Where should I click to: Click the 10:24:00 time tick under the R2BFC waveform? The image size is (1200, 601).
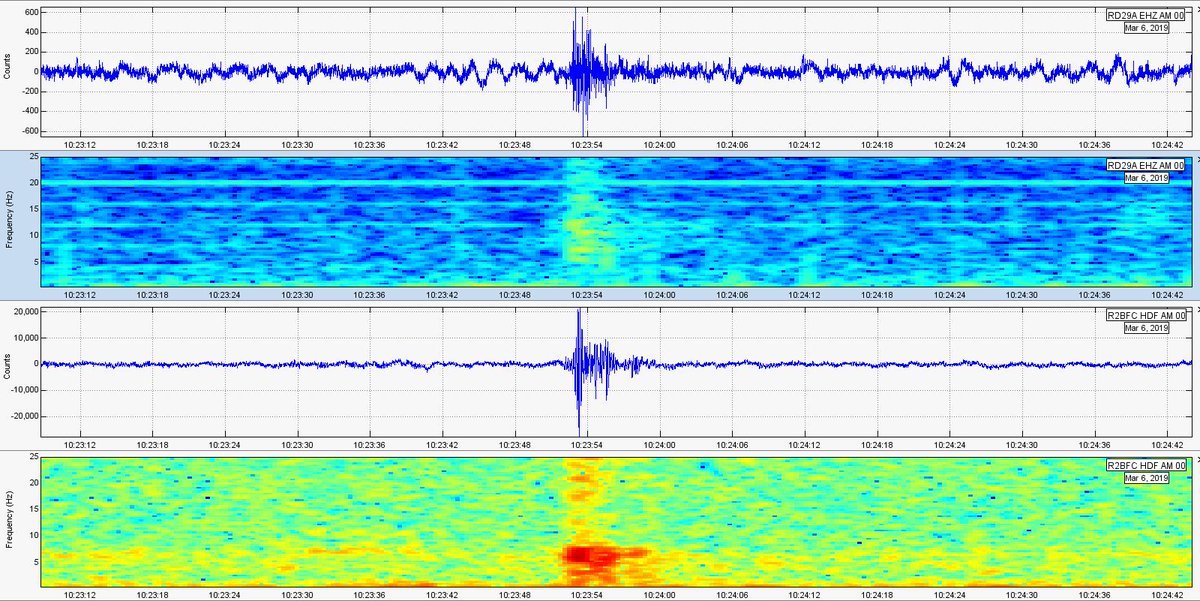point(660,444)
